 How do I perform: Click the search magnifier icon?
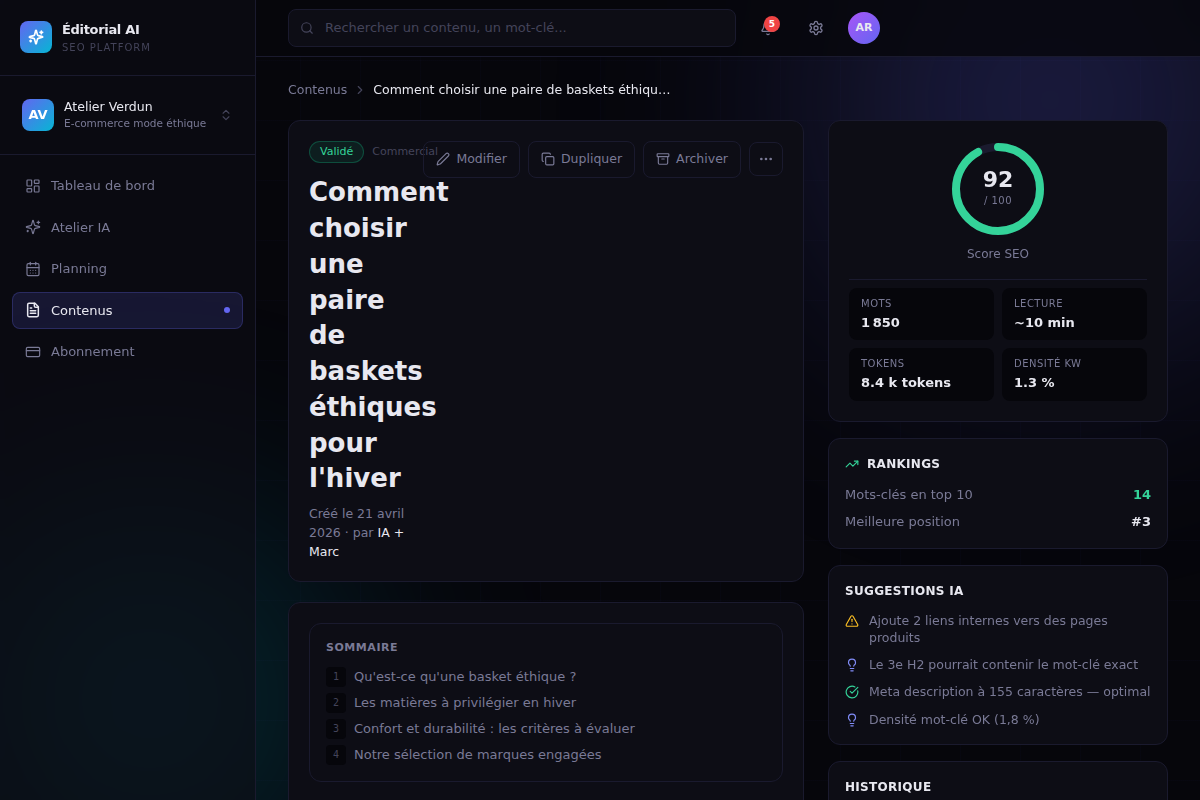pos(307,28)
